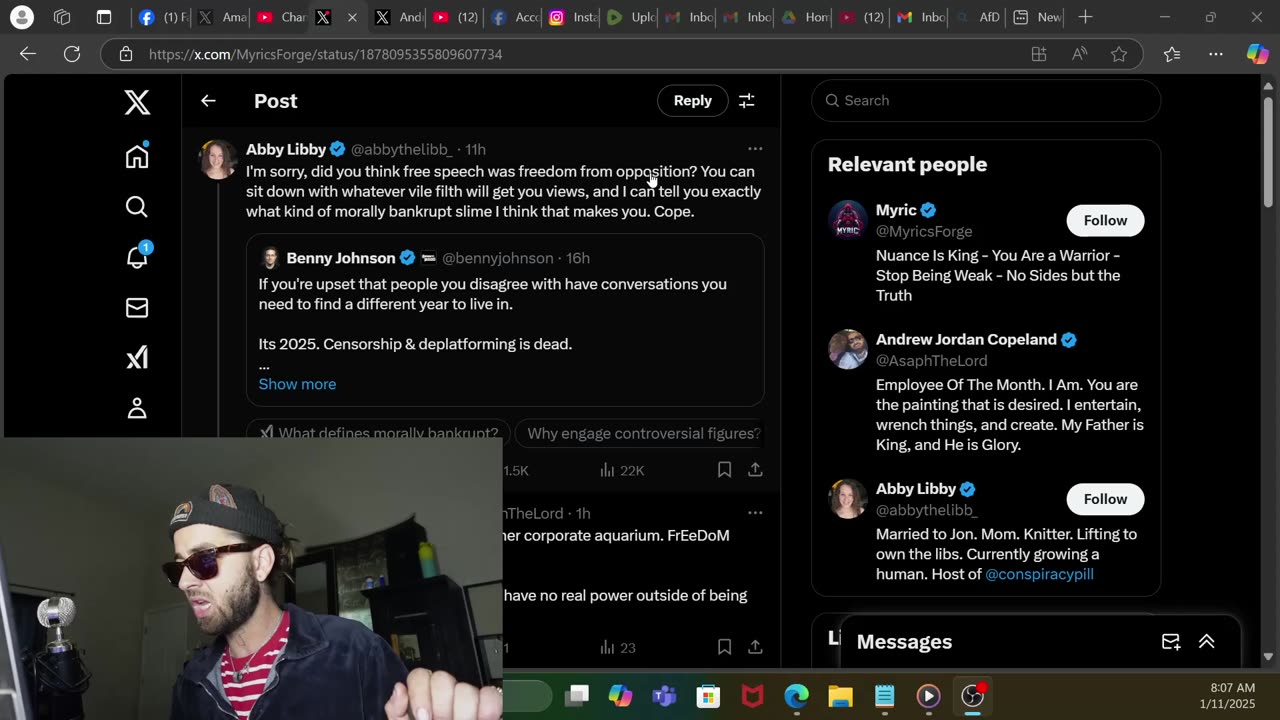
Task: Compose new message in Messages drawer
Action: pos(1170,642)
